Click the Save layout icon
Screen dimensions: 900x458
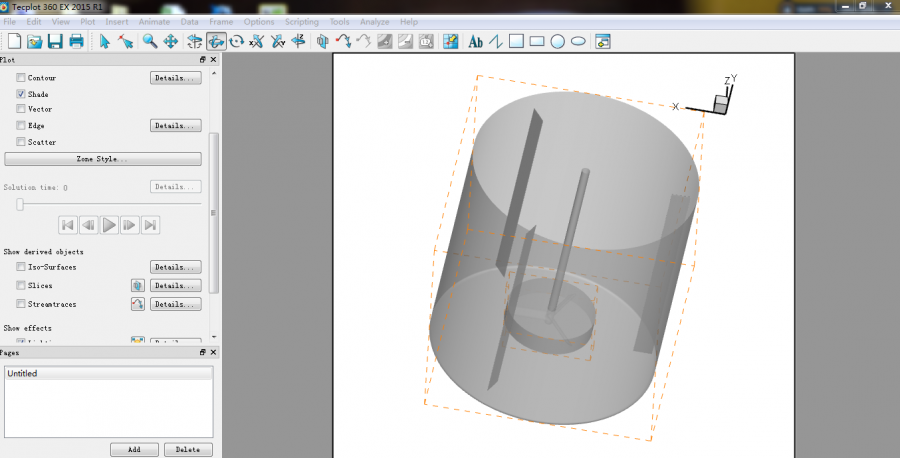[x=55, y=41]
